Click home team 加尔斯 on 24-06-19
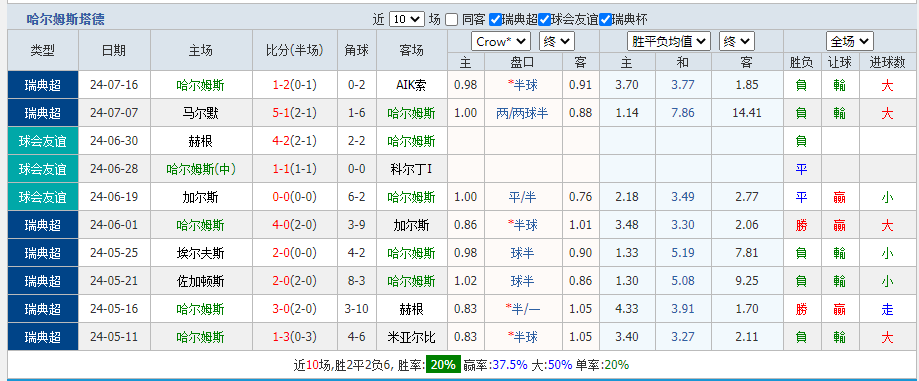 200,197
